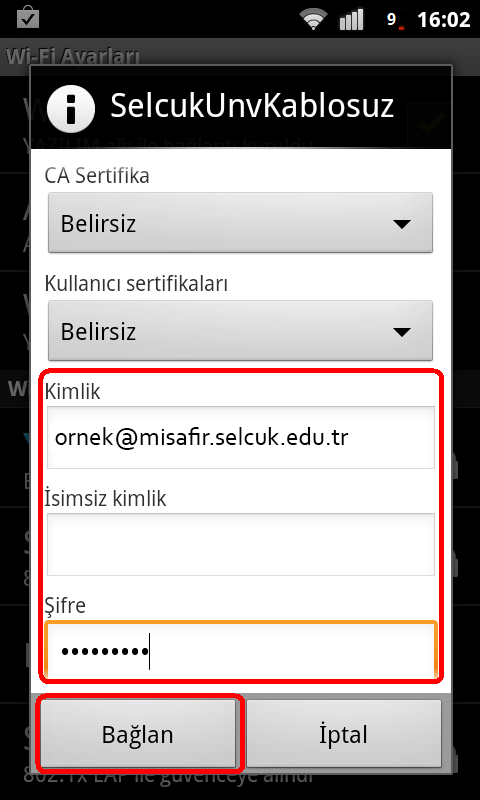
Task: Tap the CA Sertifika label text
Action: coord(97,176)
